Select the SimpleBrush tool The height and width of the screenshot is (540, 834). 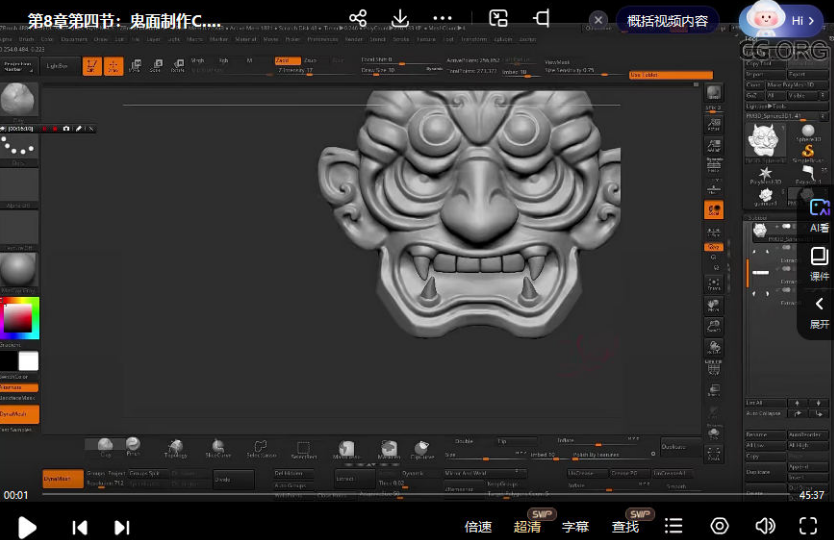click(x=808, y=153)
